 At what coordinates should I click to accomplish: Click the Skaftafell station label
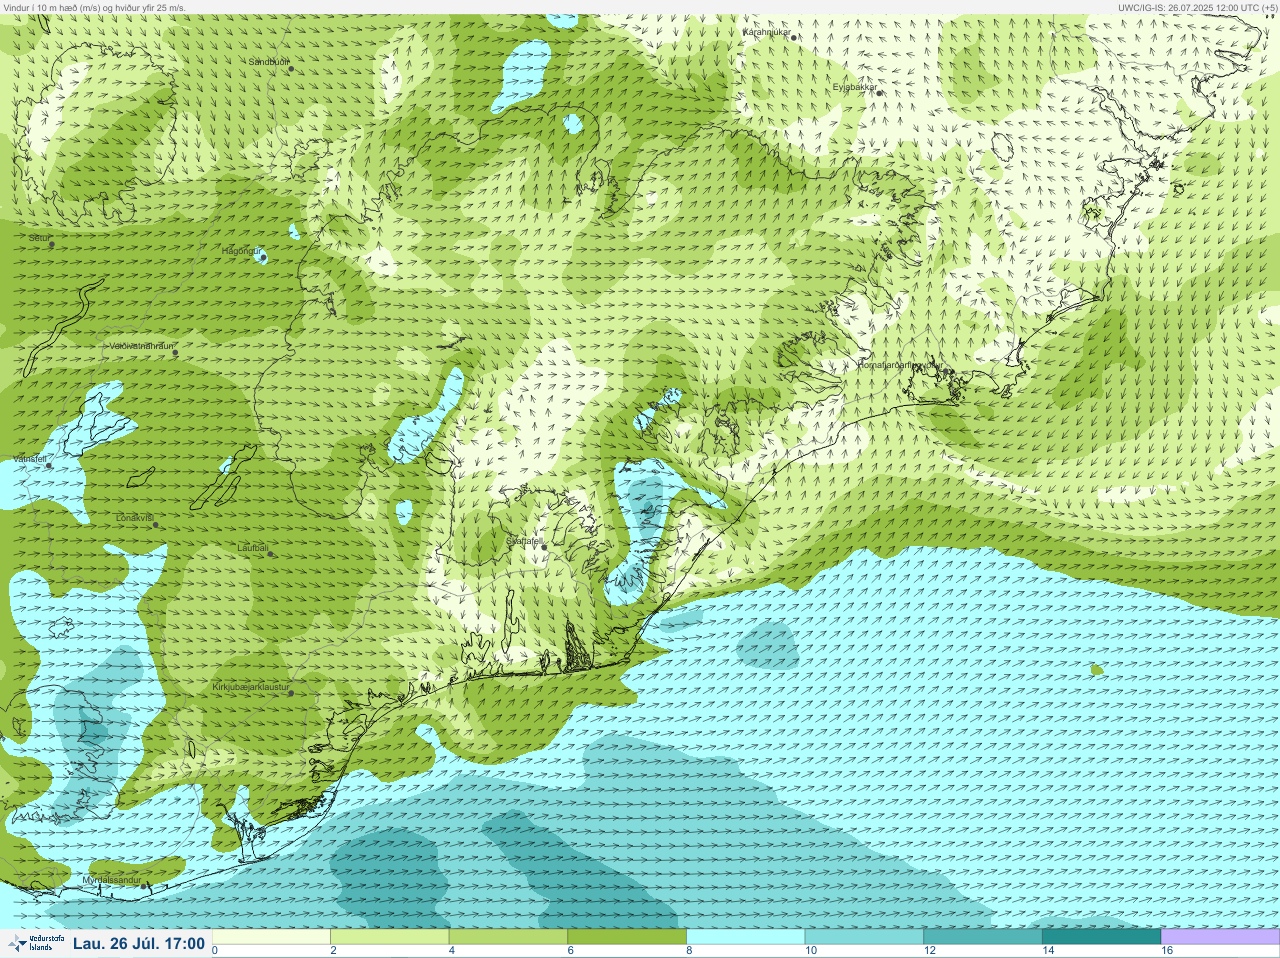pyautogui.click(x=524, y=540)
